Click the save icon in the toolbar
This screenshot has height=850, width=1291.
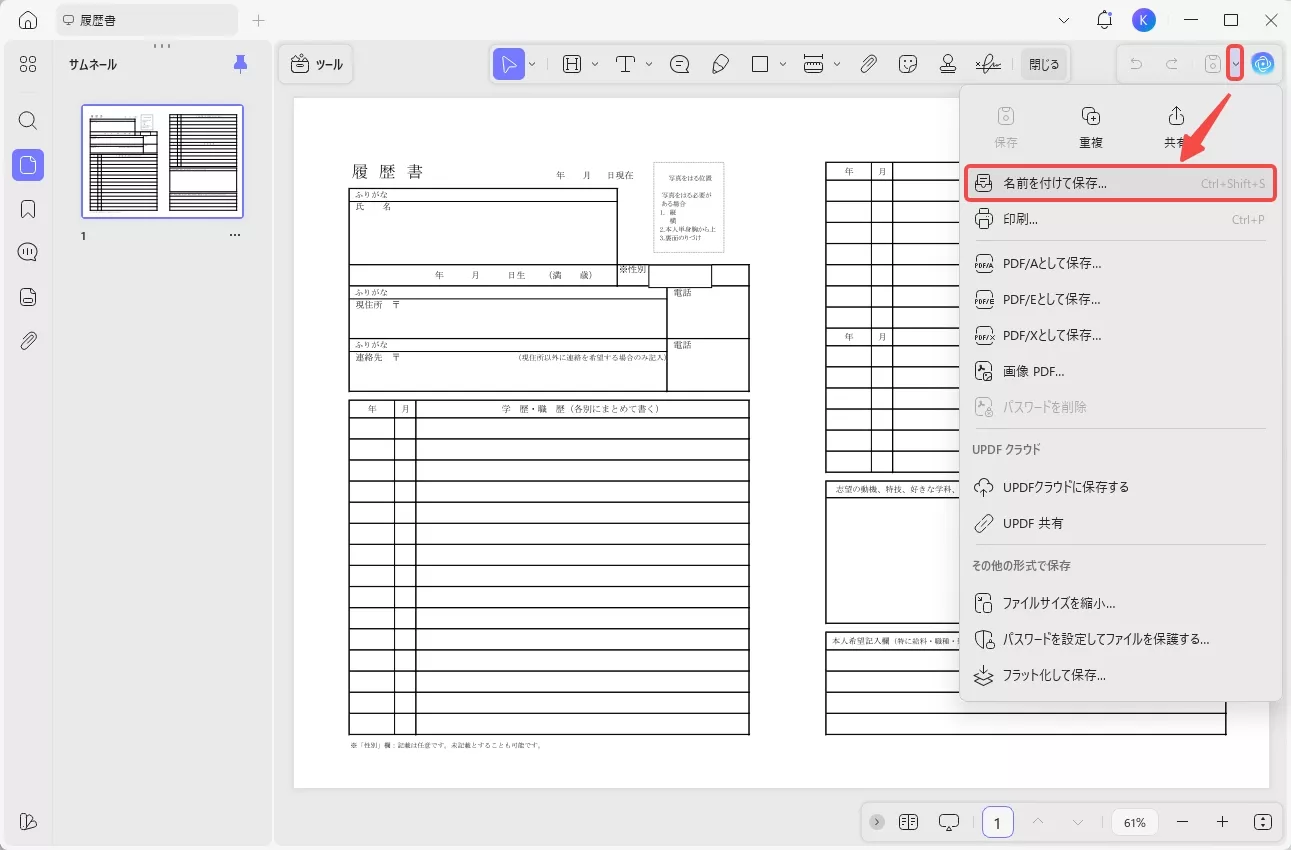pos(1212,64)
